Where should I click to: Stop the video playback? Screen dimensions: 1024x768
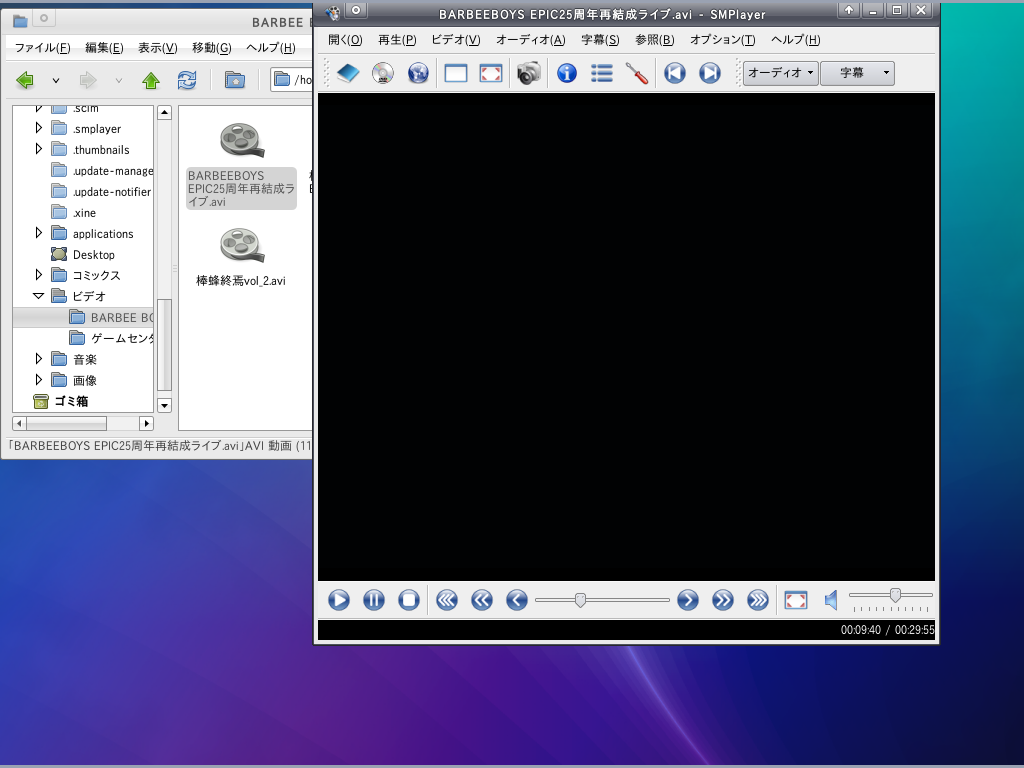[409, 600]
